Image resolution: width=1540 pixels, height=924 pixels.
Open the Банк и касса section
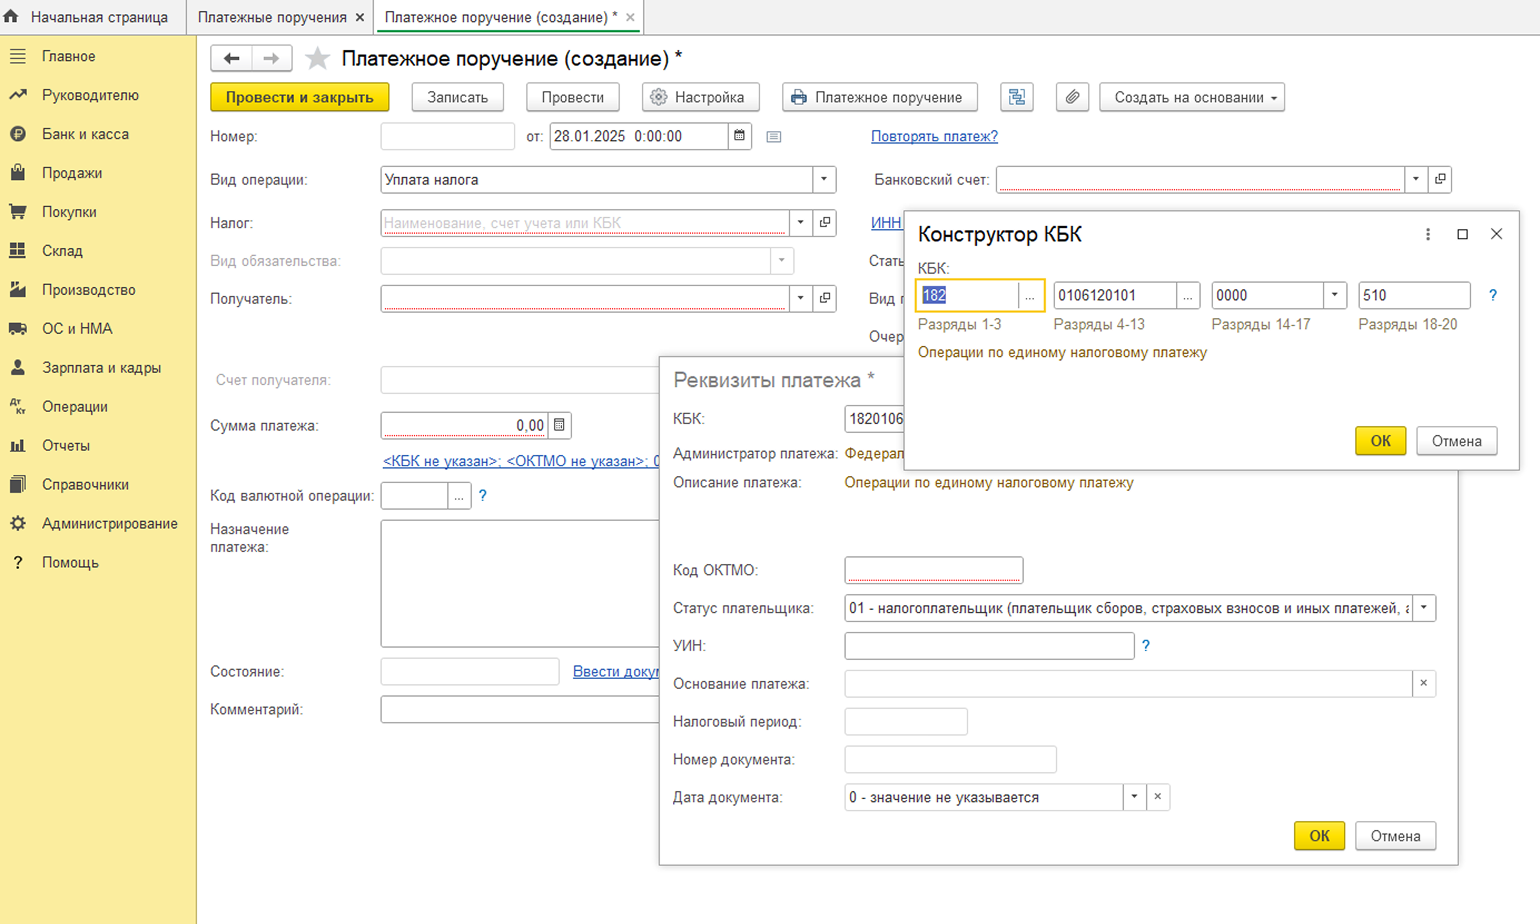(x=85, y=134)
